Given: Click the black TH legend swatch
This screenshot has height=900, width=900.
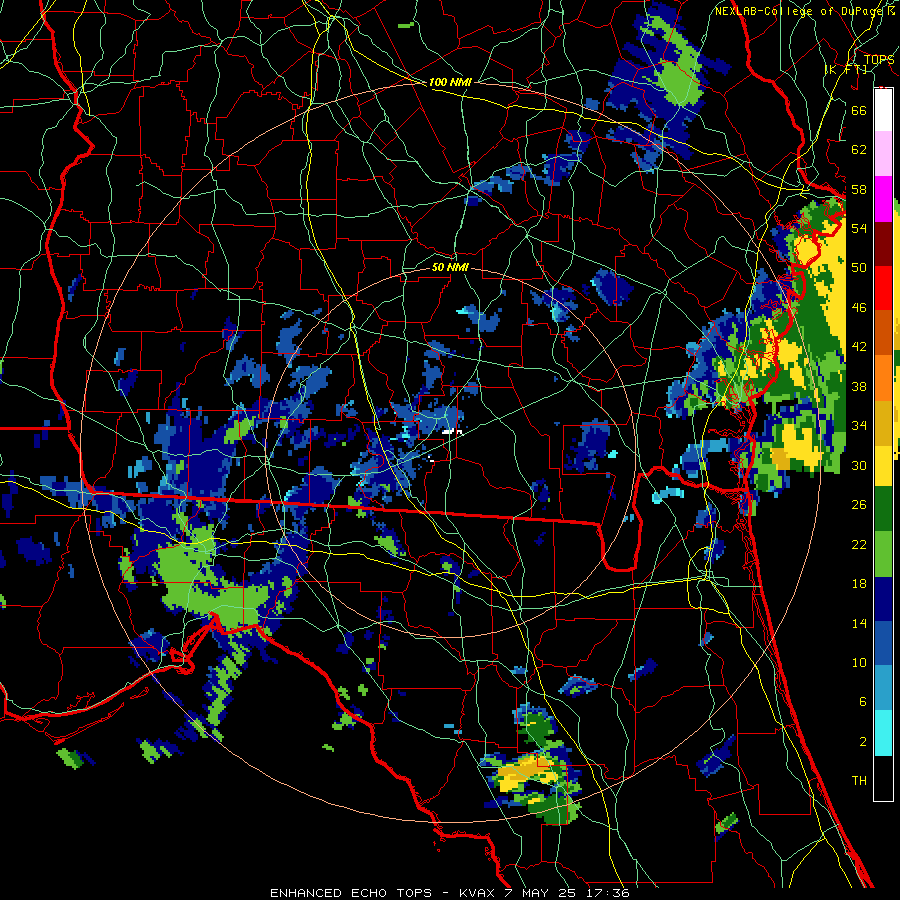Looking at the screenshot, I should coord(883,778).
